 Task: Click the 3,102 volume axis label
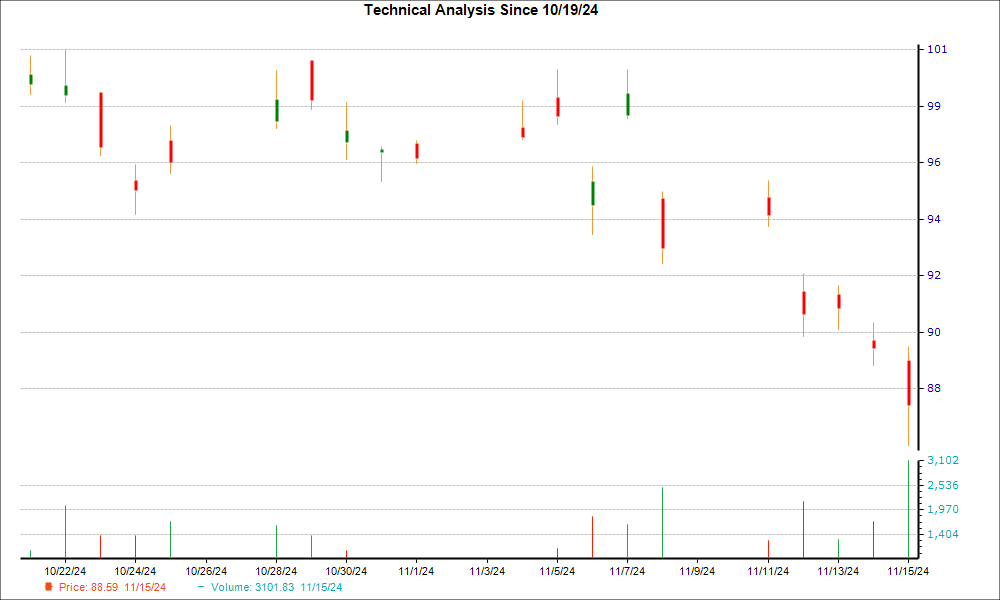pos(943,460)
